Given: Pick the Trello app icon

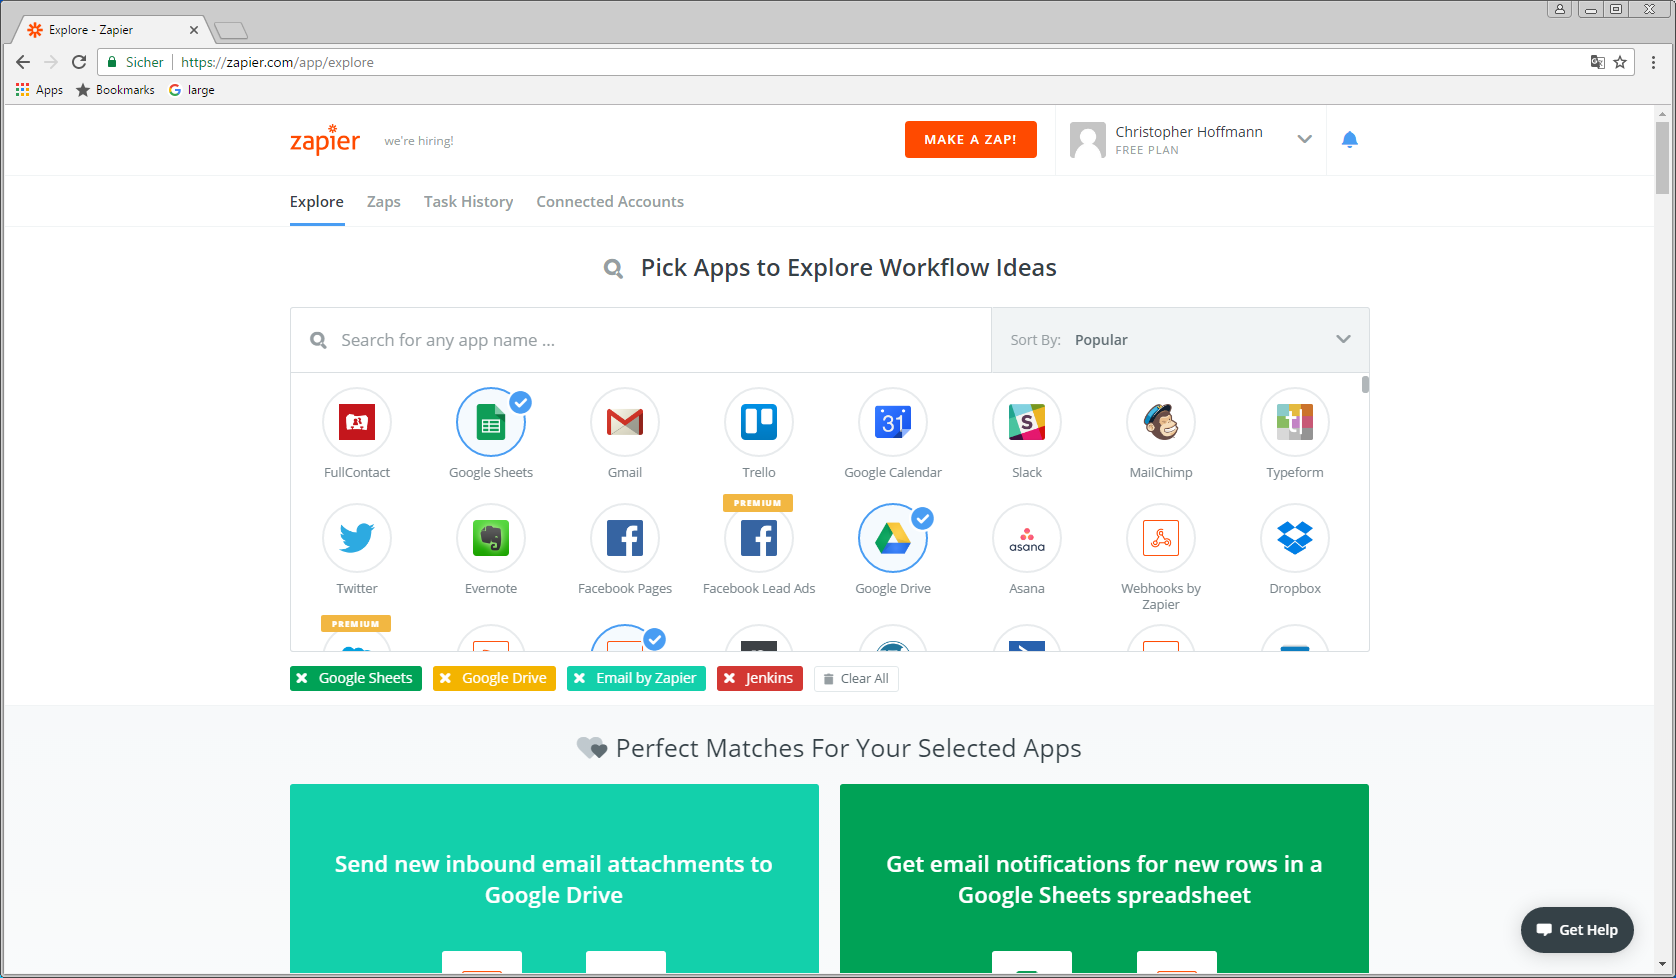Looking at the screenshot, I should pos(759,422).
